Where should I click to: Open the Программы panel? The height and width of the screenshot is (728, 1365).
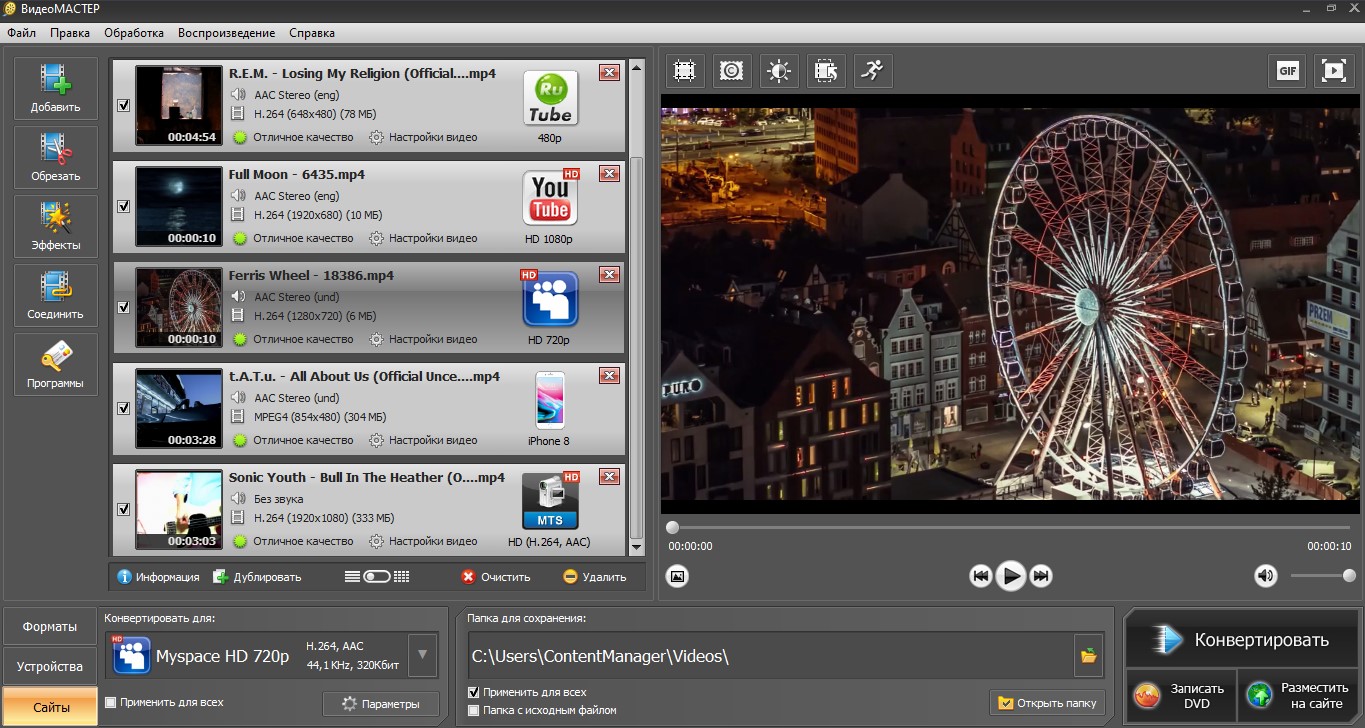56,365
